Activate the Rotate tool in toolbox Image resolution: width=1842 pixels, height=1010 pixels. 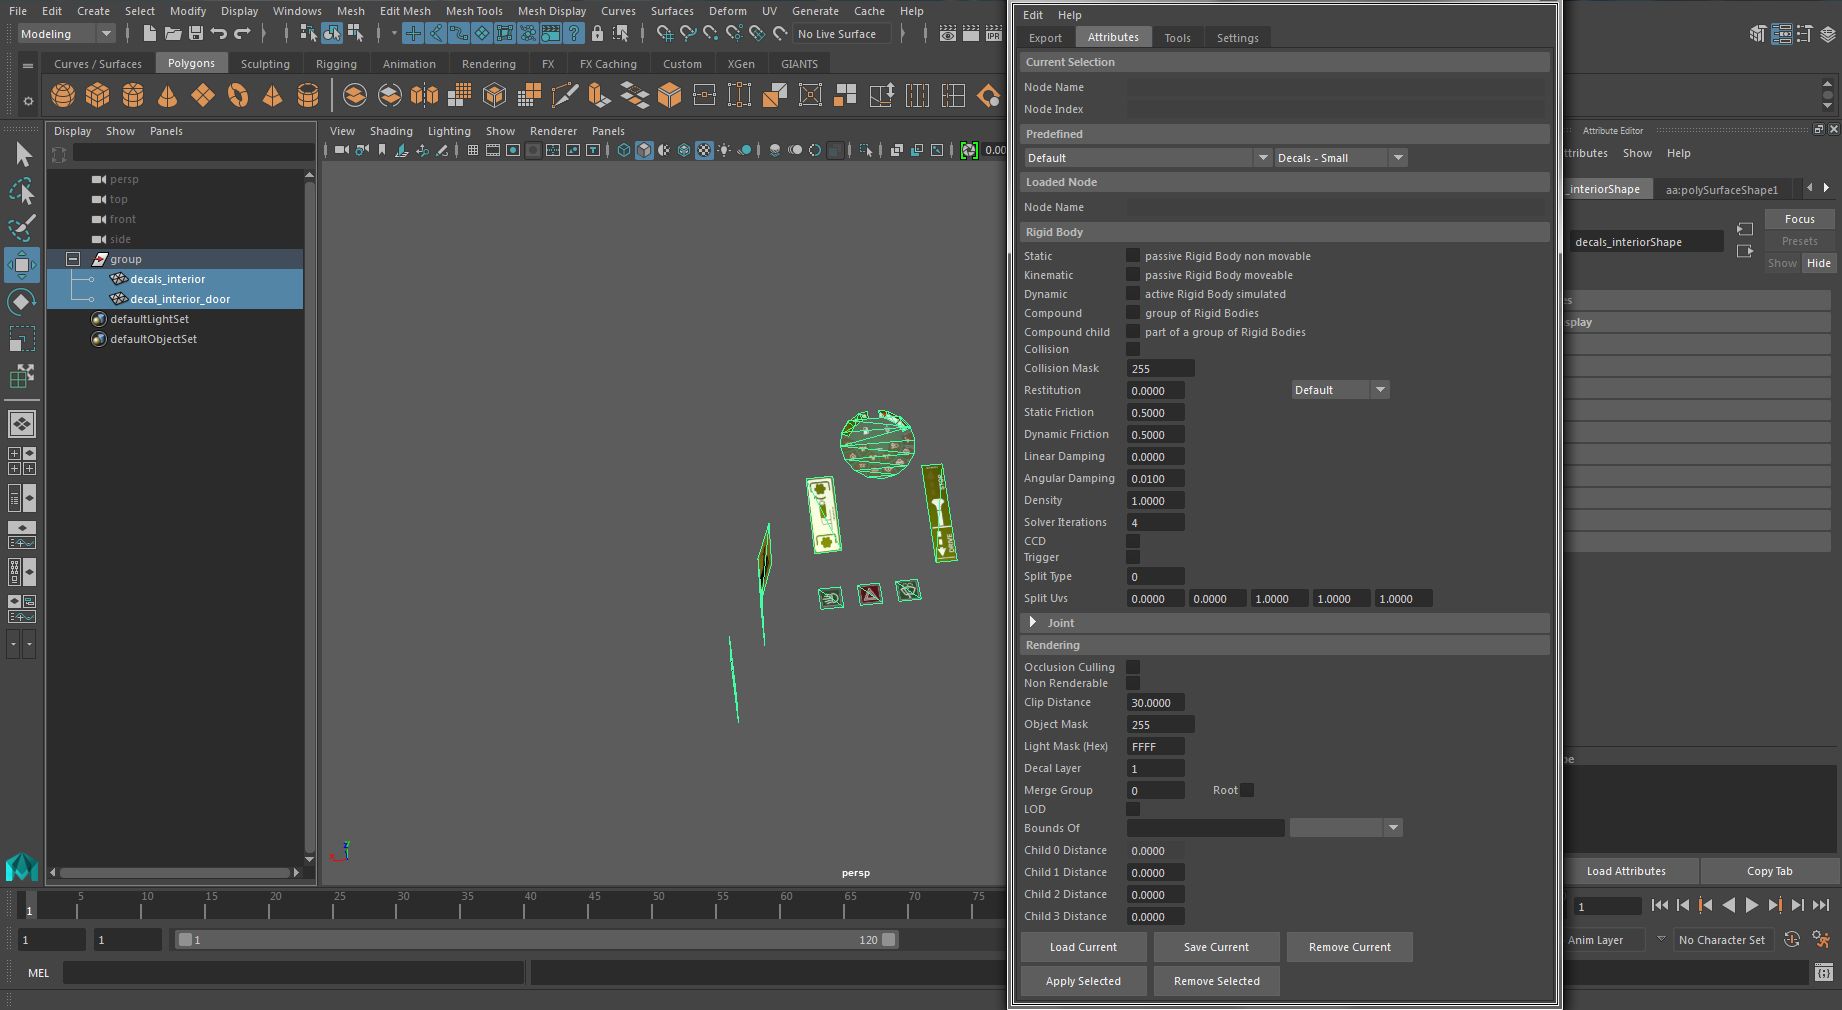(22, 302)
